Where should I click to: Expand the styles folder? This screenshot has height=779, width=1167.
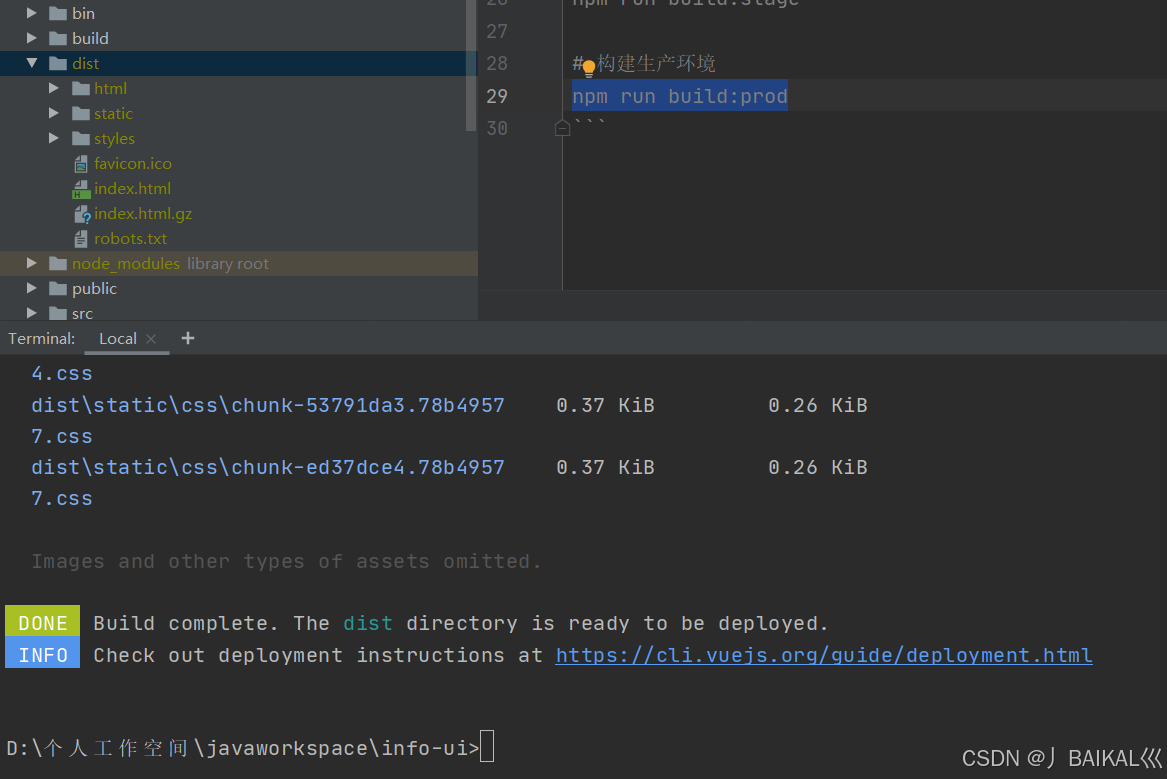pyautogui.click(x=54, y=138)
